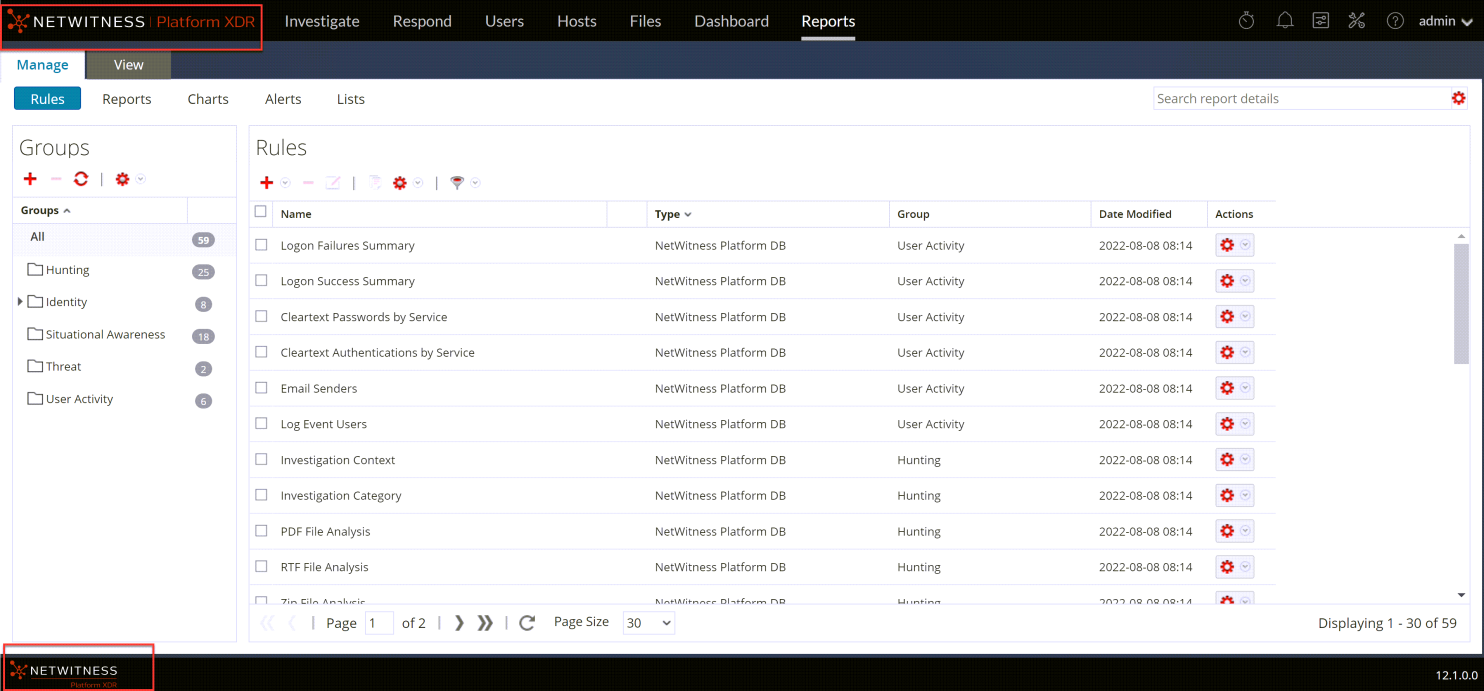Tick the checkbox beside Investigation Context
The height and width of the screenshot is (691, 1484).
click(x=261, y=459)
